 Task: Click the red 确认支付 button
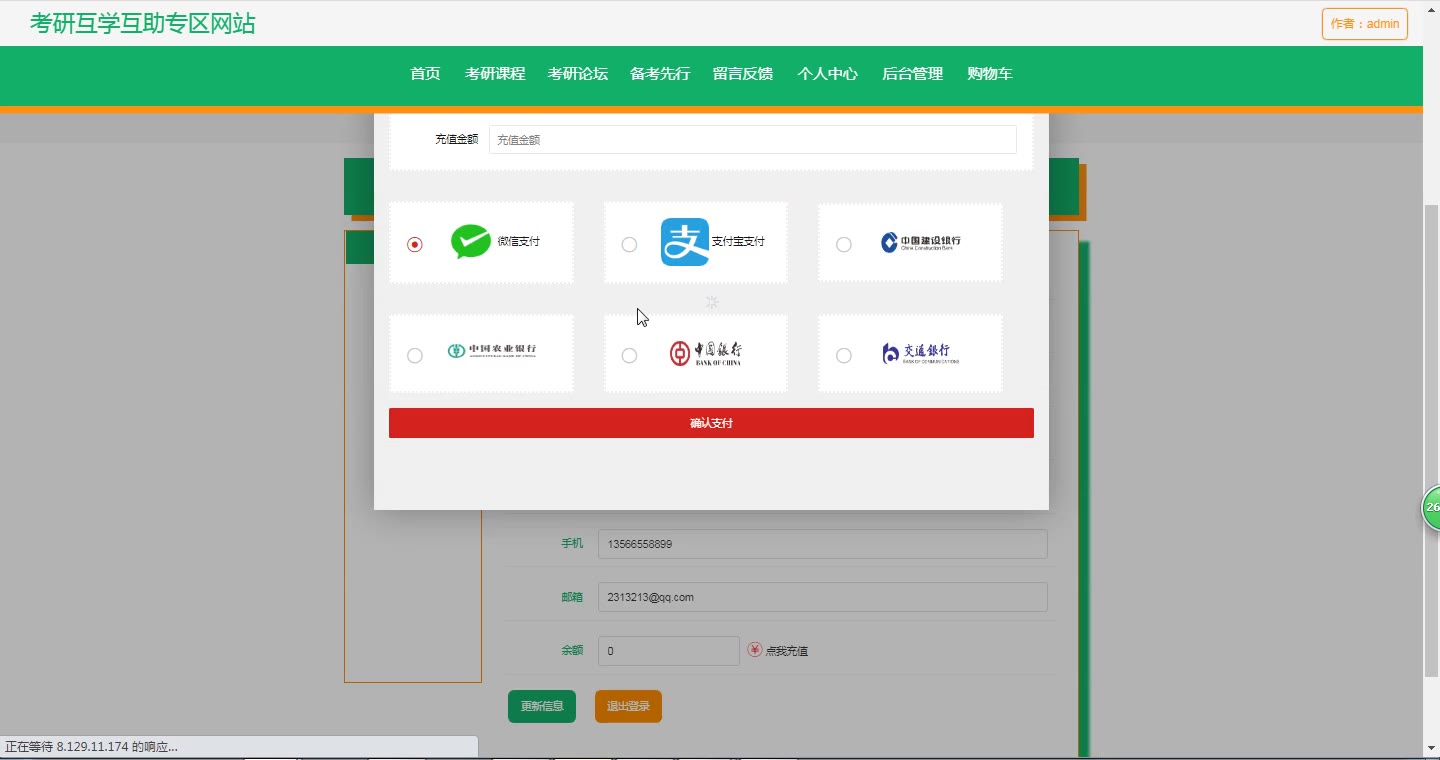click(x=711, y=423)
